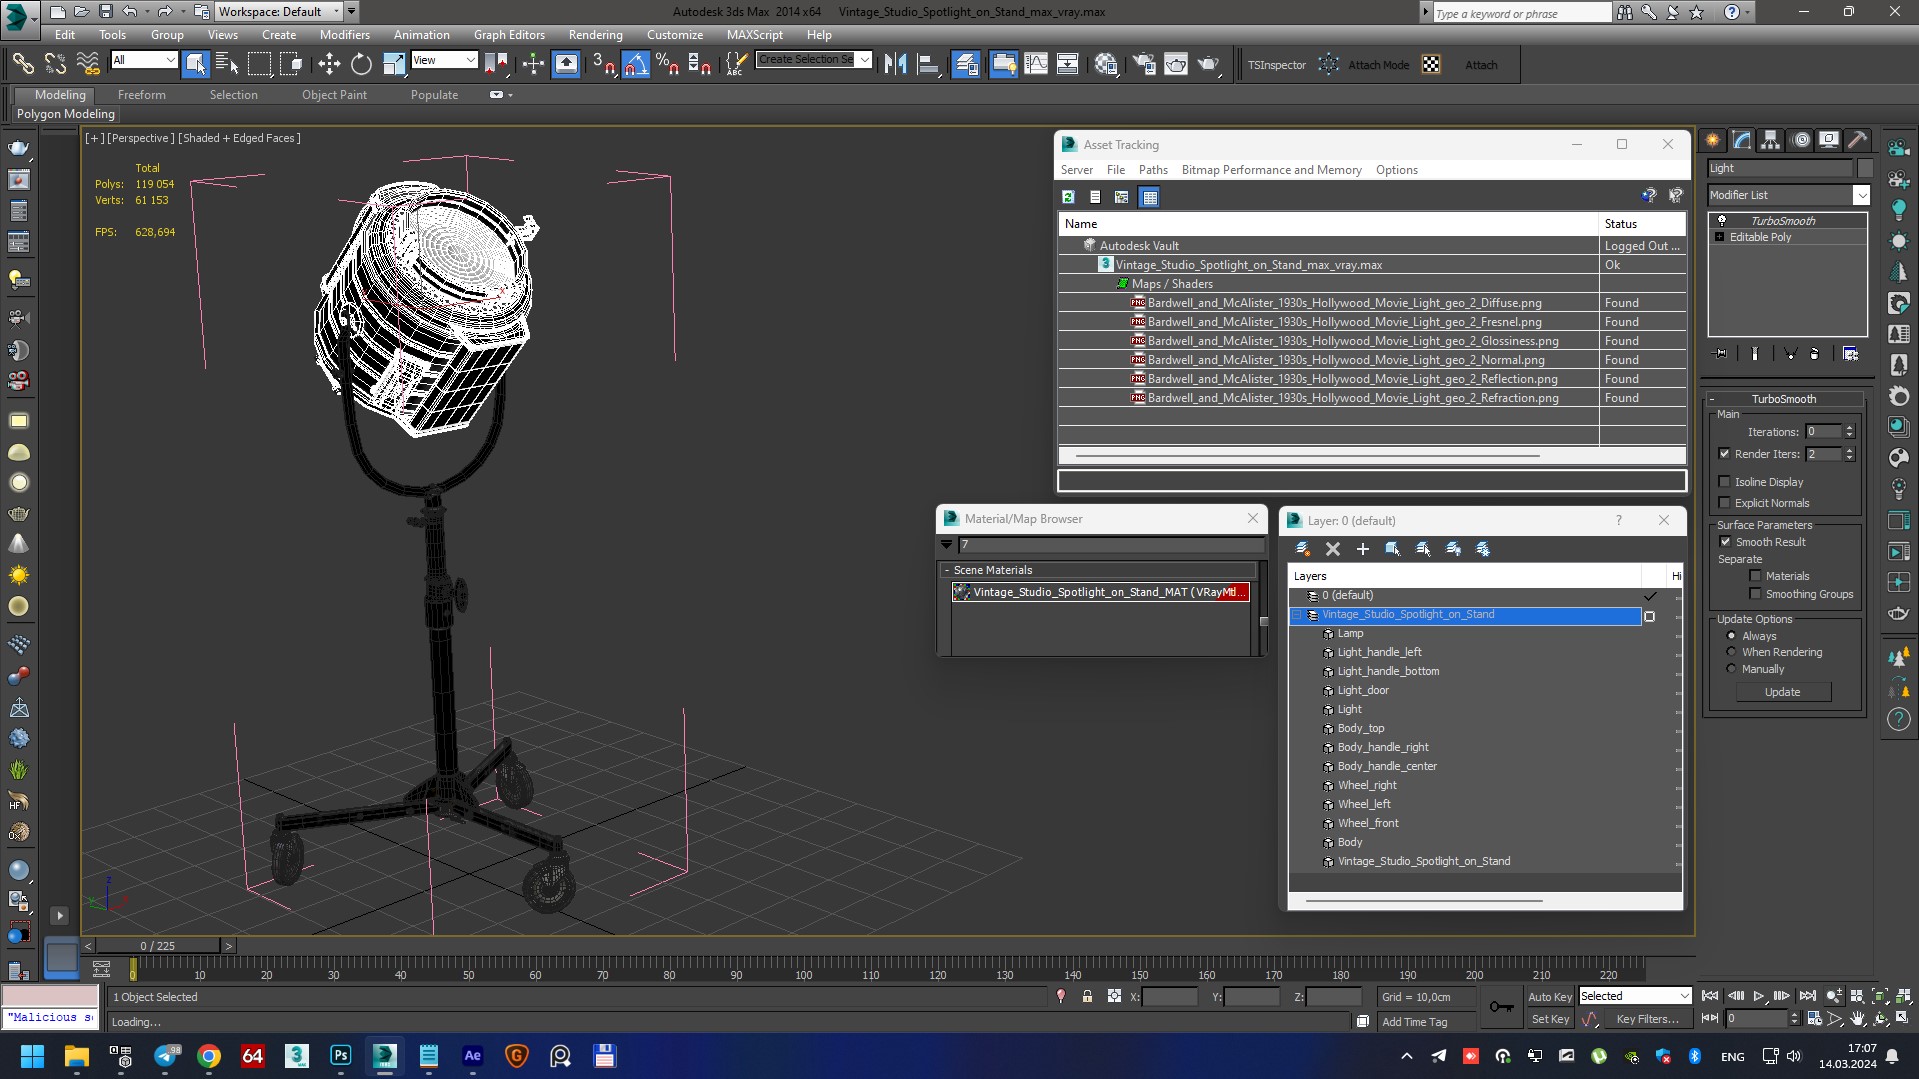This screenshot has width=1919, height=1079.
Task: Click the Auto Key button
Action: point(1550,997)
